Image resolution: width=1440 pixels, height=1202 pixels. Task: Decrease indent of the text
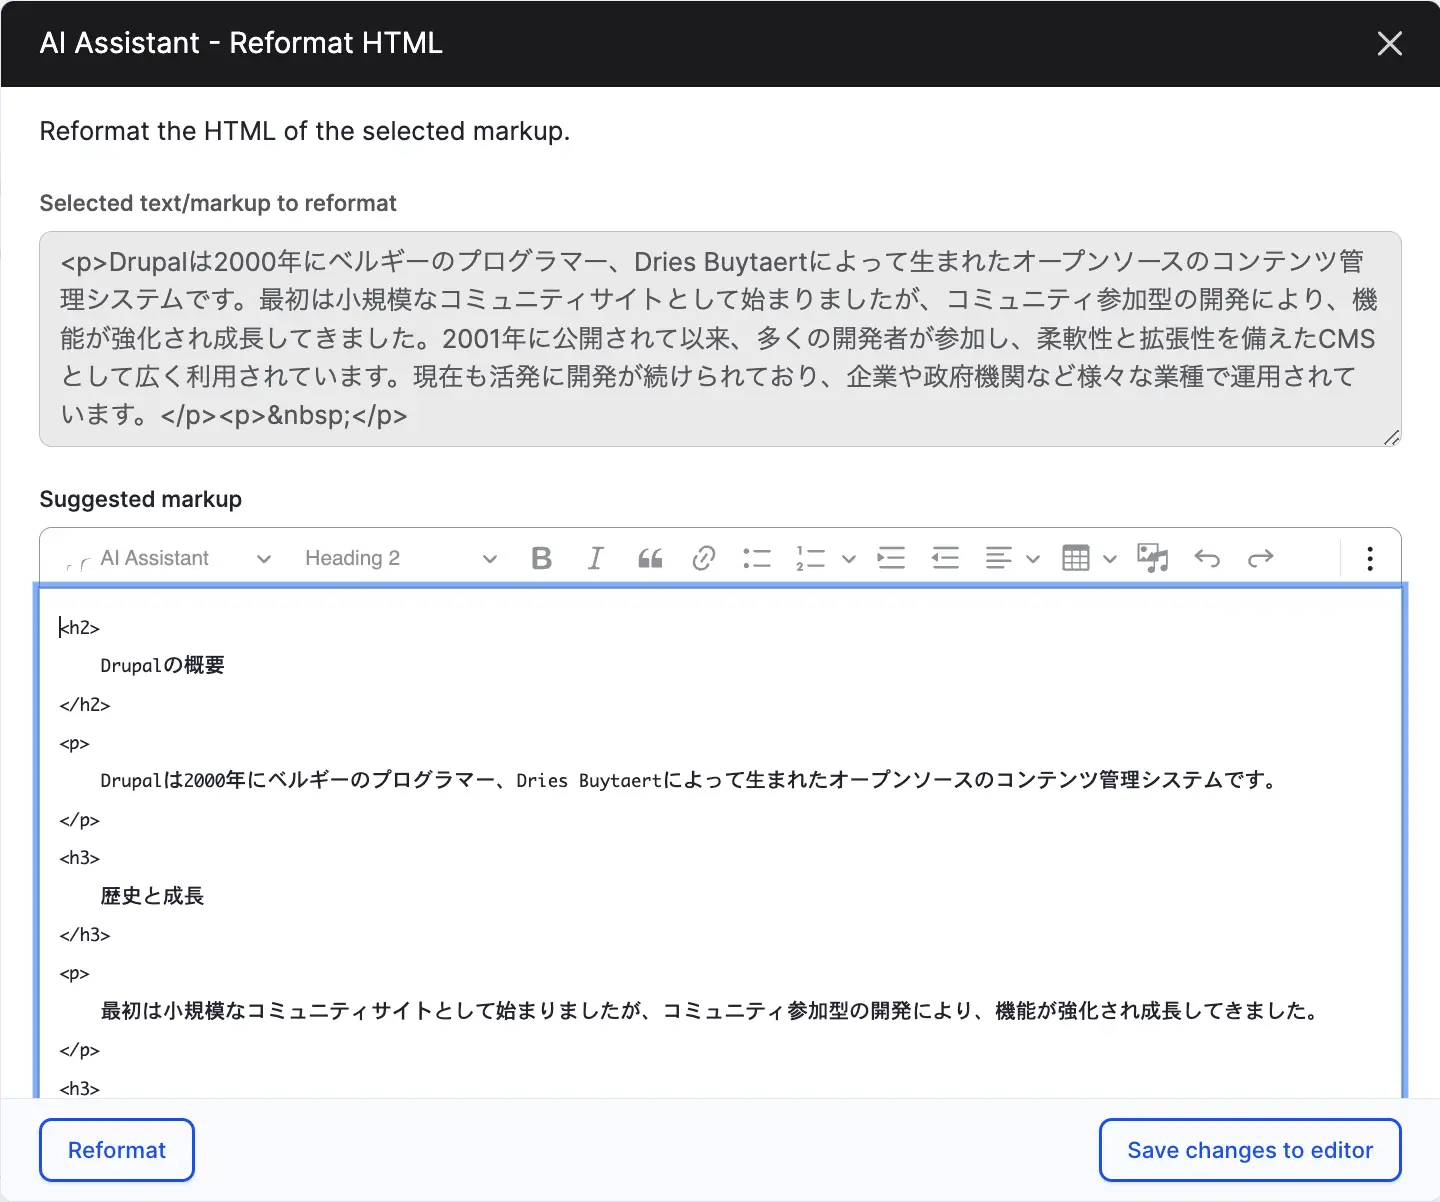(945, 558)
